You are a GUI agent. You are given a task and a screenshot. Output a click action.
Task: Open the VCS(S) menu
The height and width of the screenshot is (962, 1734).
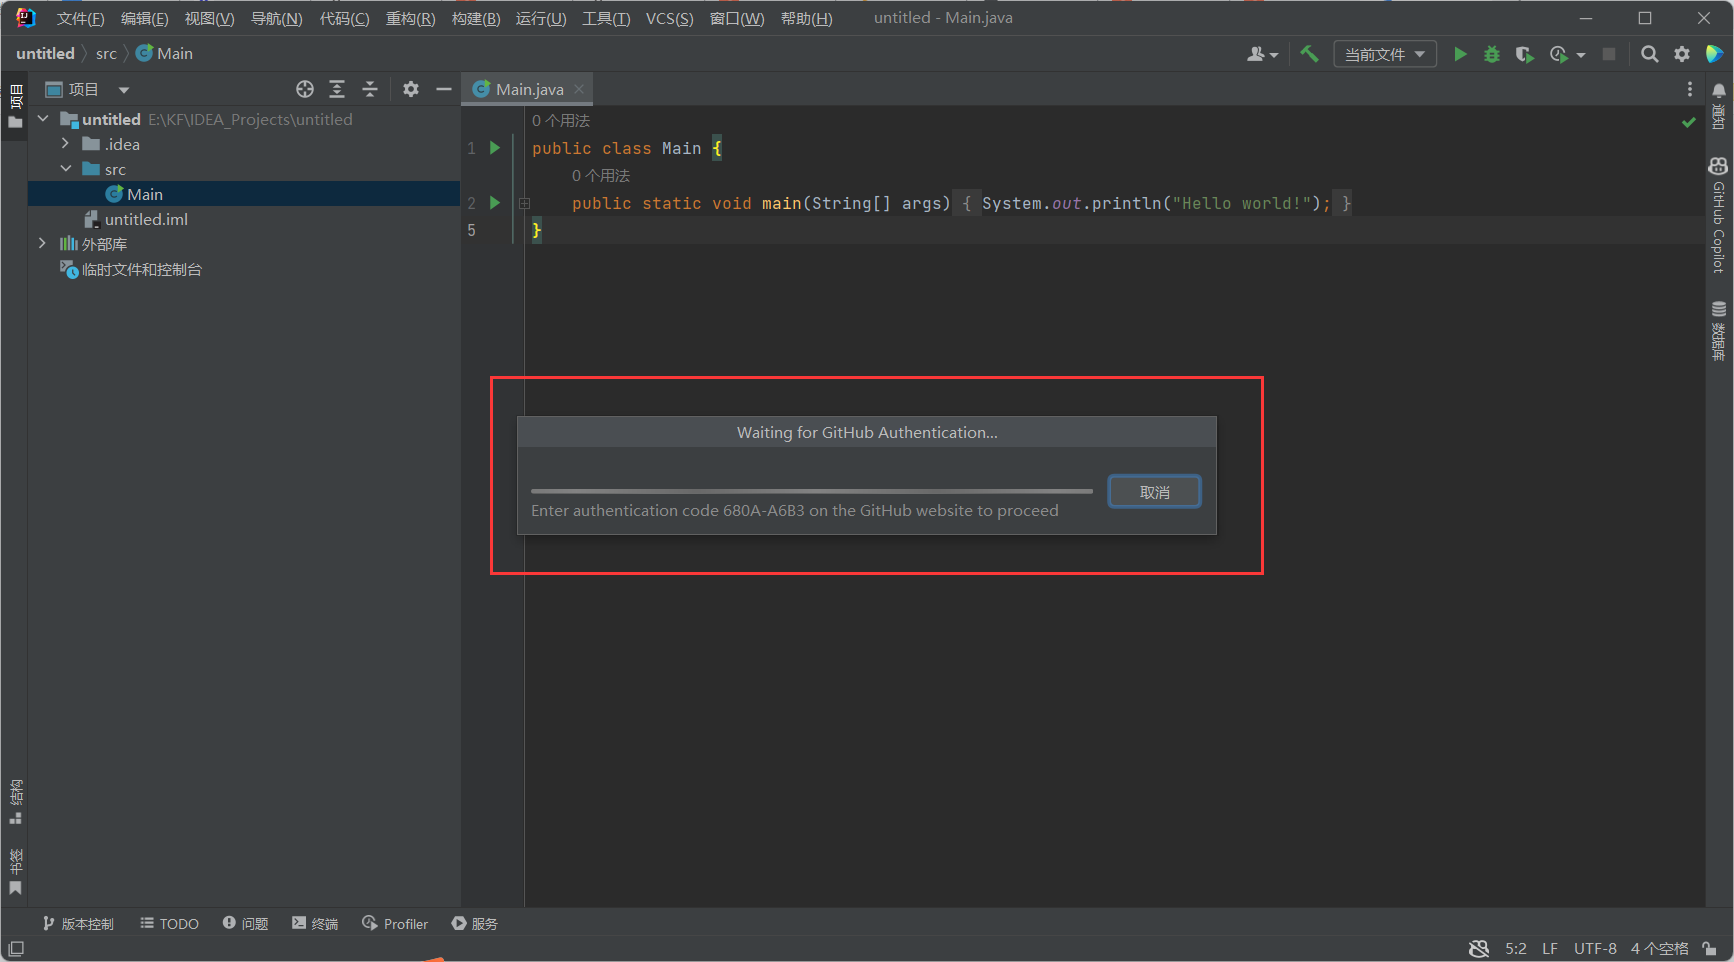pos(669,18)
